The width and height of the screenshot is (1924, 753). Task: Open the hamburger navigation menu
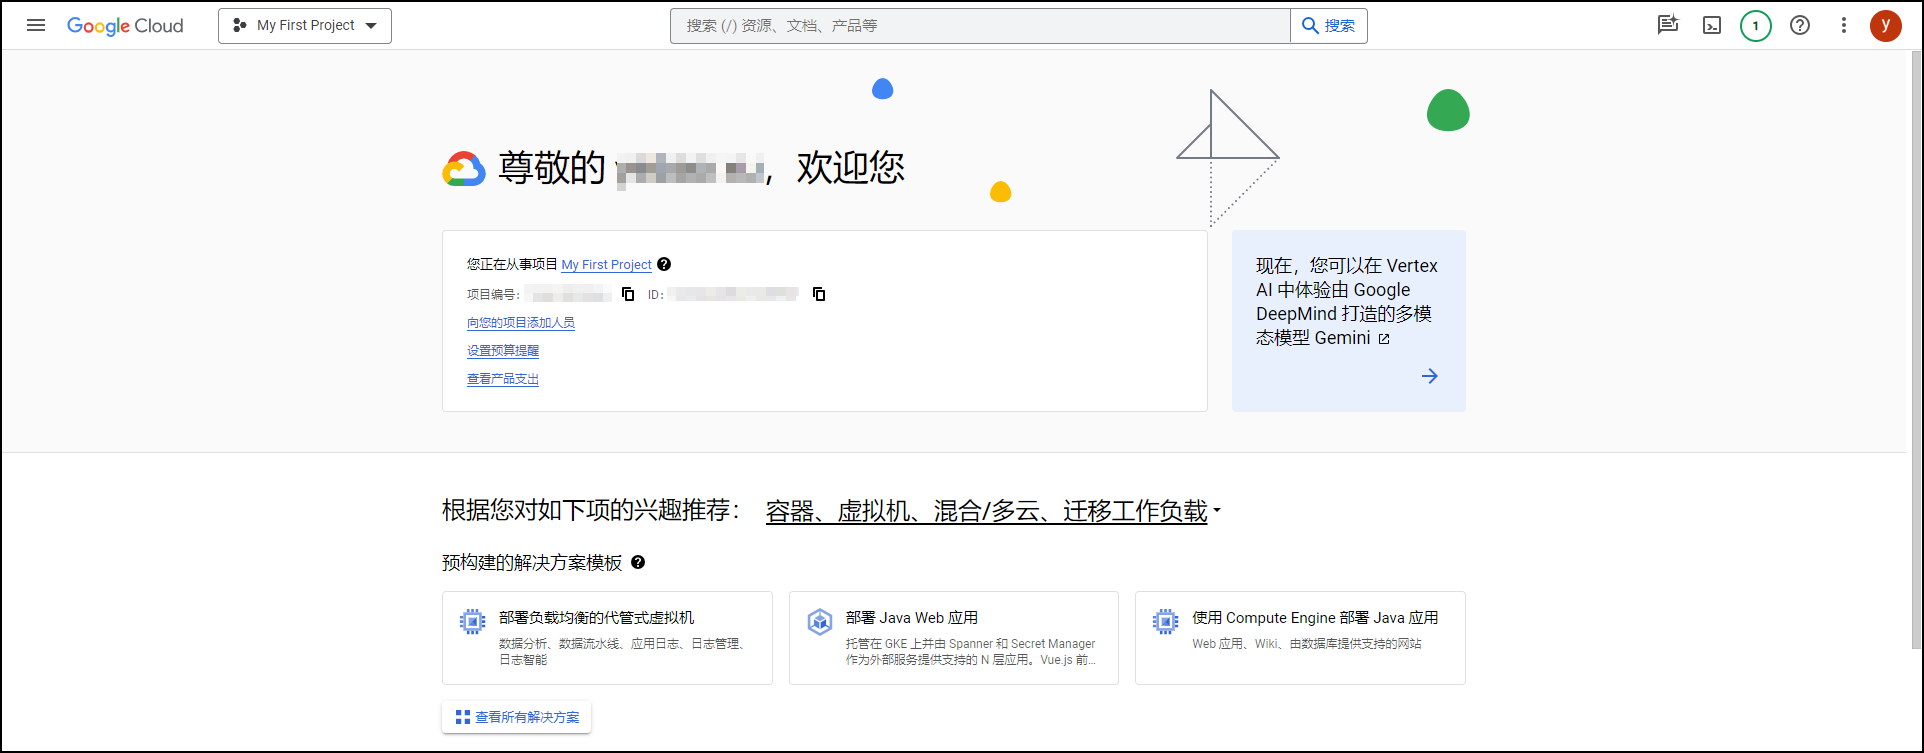pos(36,25)
